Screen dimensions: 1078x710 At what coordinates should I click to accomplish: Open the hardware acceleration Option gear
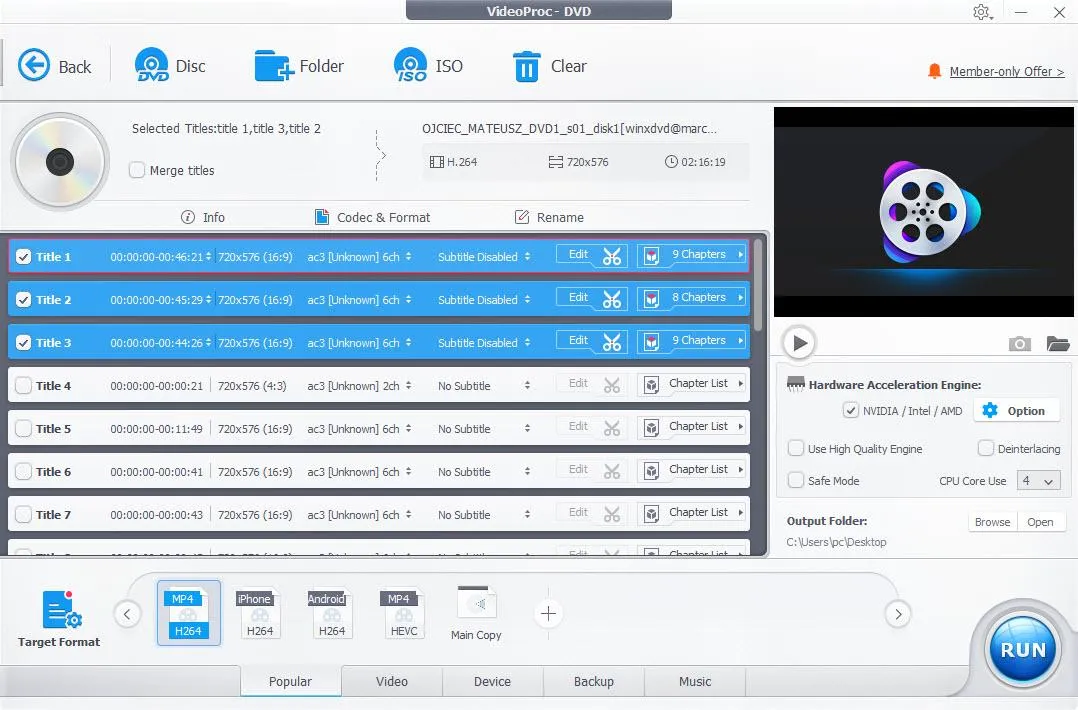[x=1016, y=410]
